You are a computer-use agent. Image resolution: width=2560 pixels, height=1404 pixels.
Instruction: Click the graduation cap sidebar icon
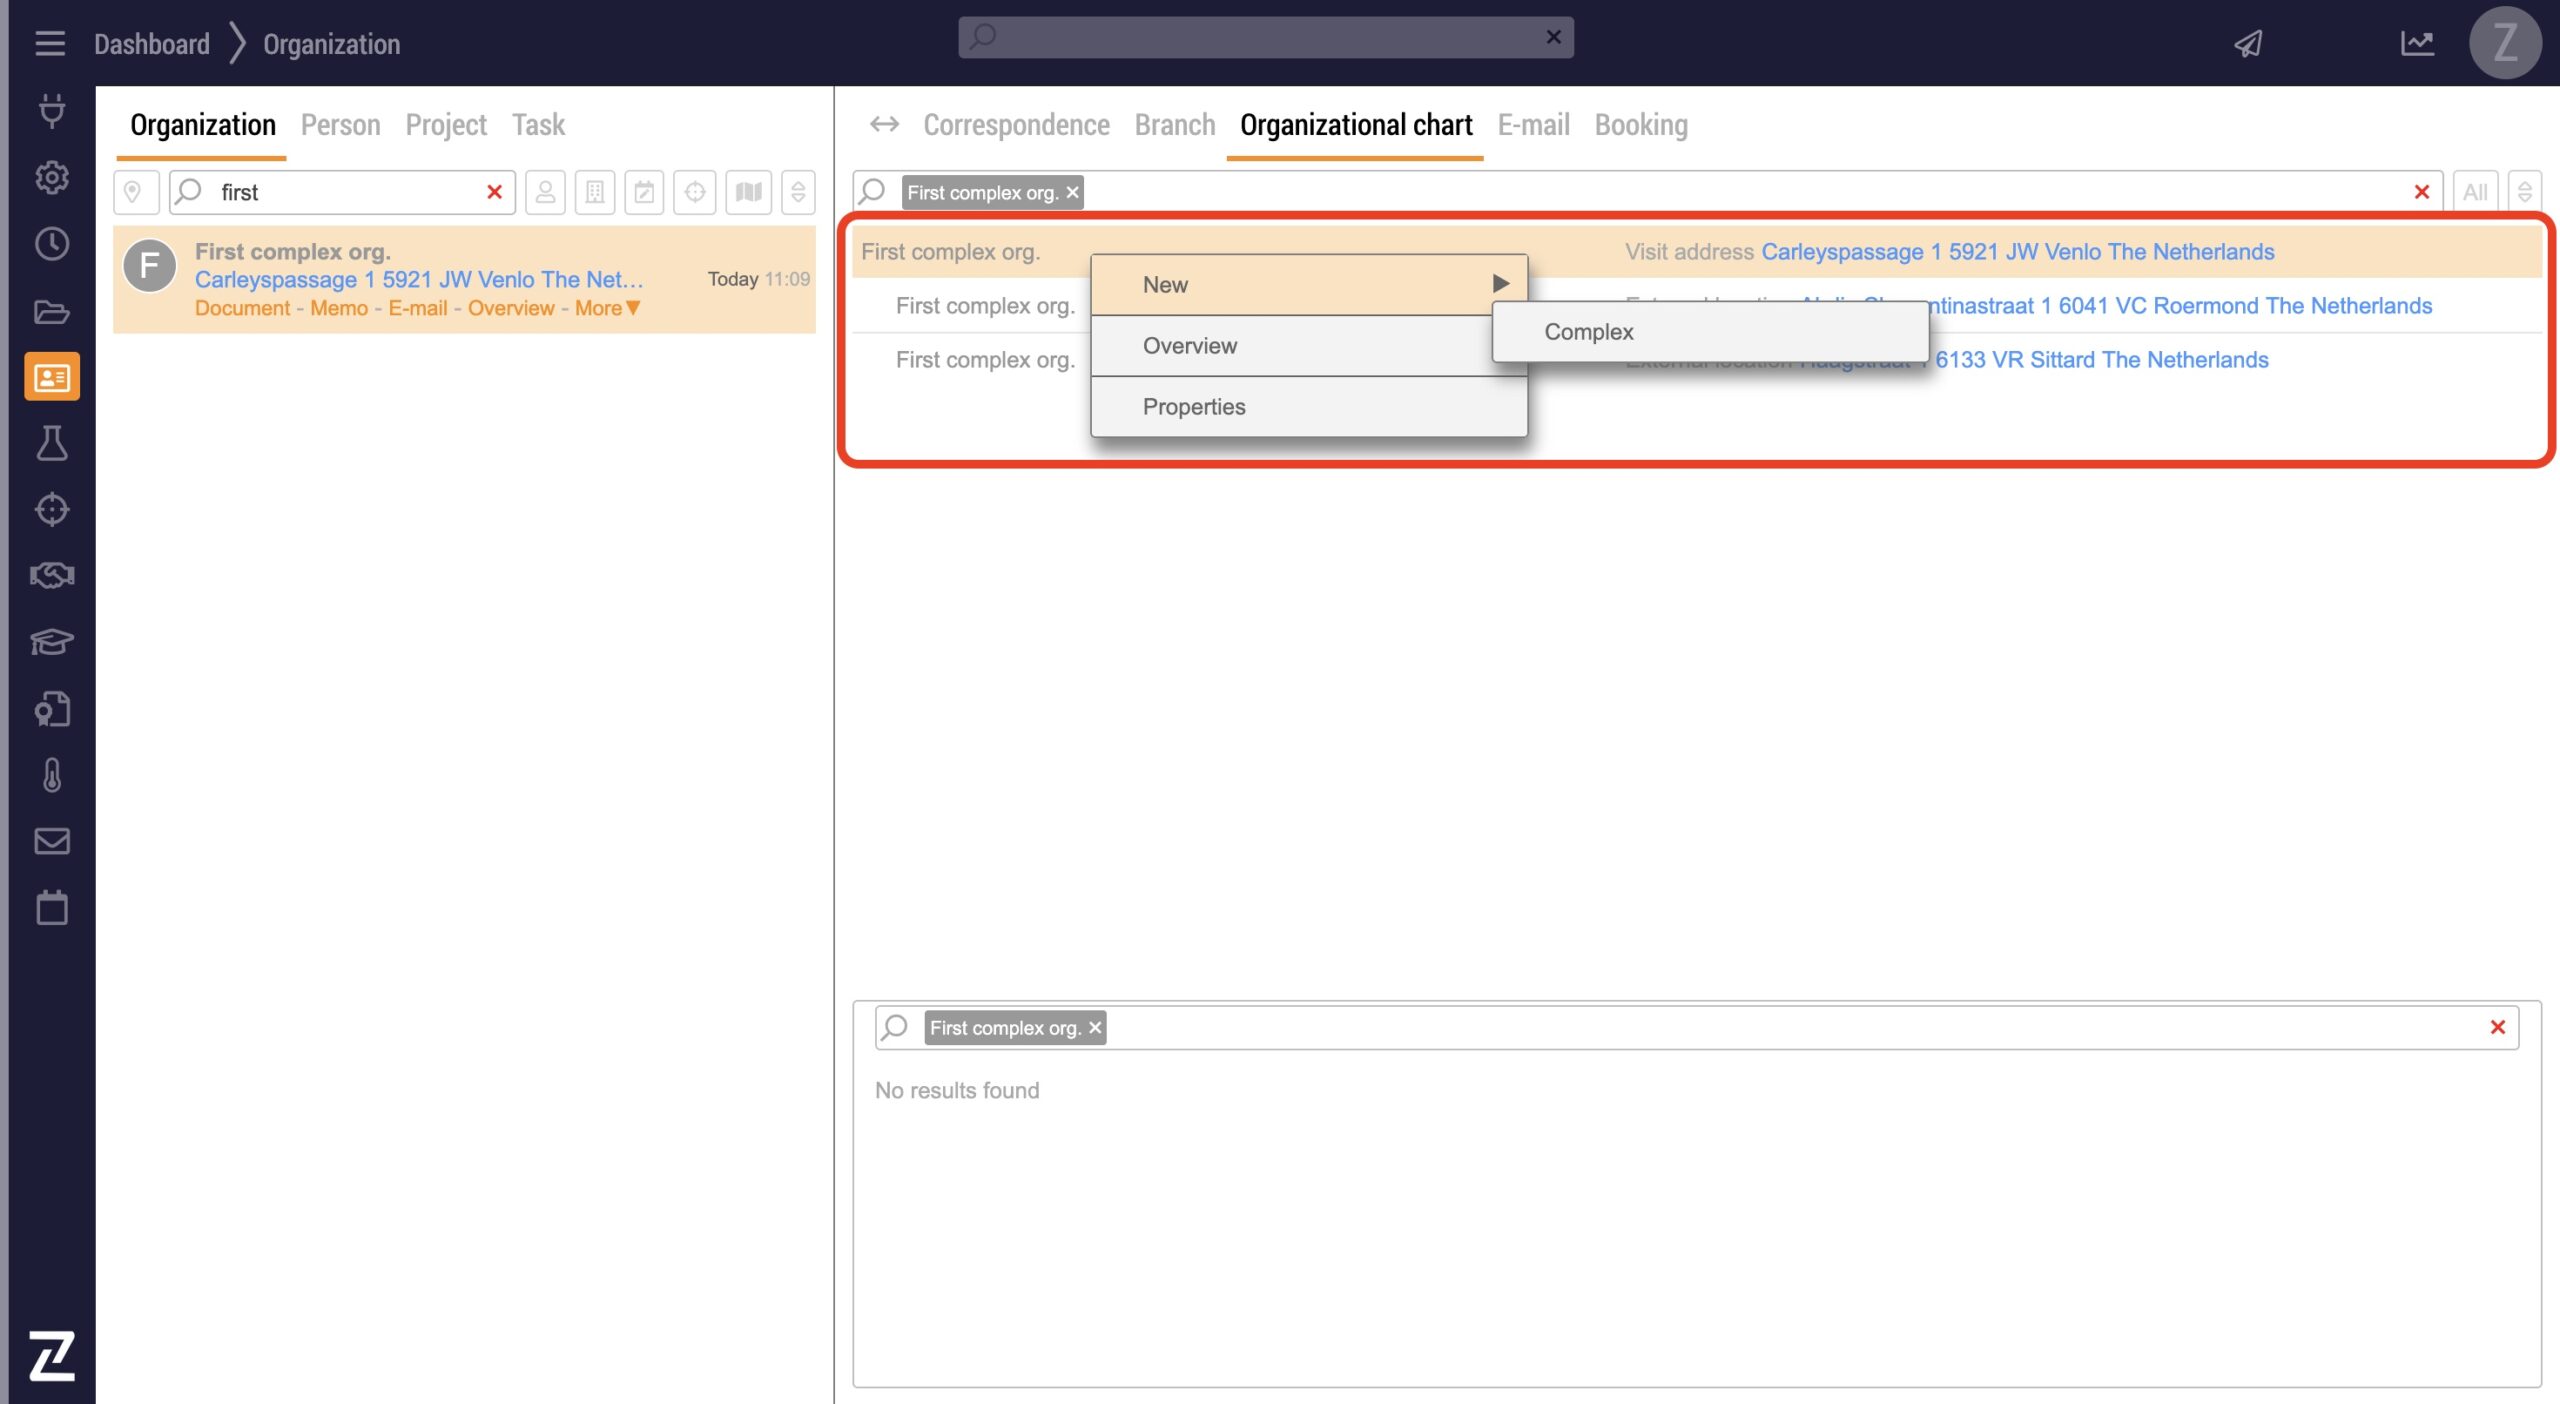(x=52, y=641)
